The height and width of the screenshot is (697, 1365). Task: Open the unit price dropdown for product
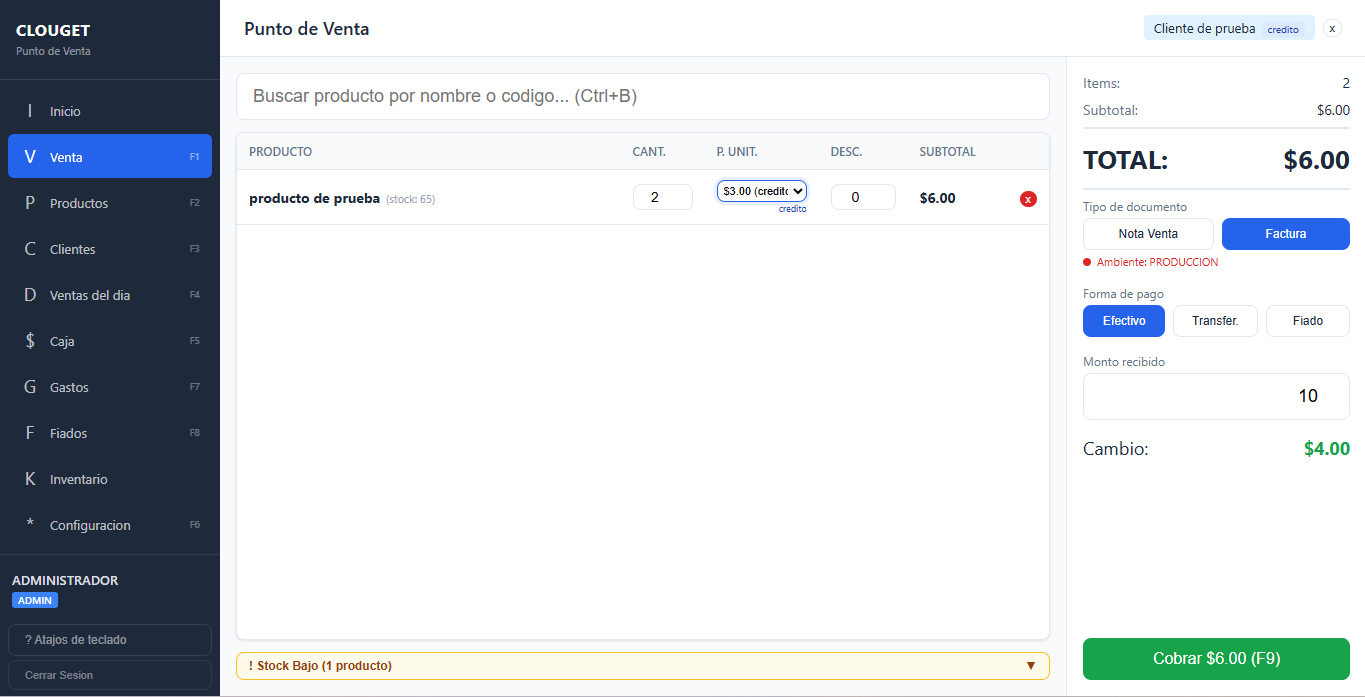(x=761, y=191)
